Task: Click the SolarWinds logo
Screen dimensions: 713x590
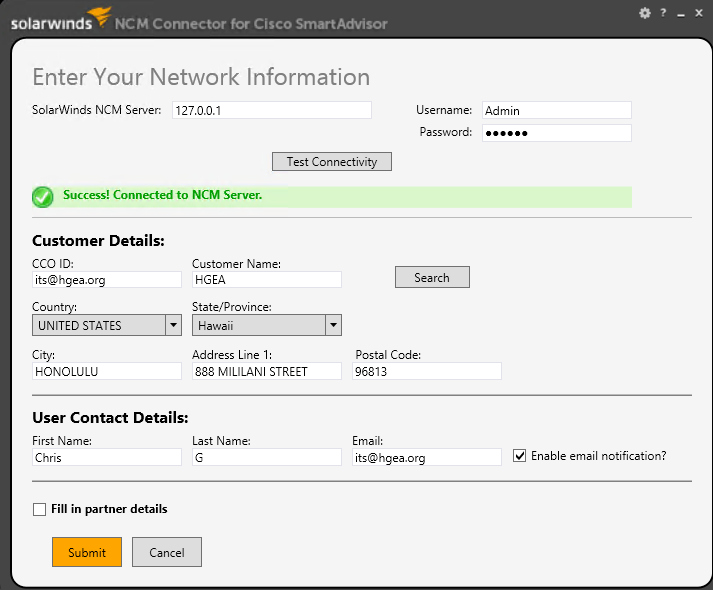Action: click(61, 20)
